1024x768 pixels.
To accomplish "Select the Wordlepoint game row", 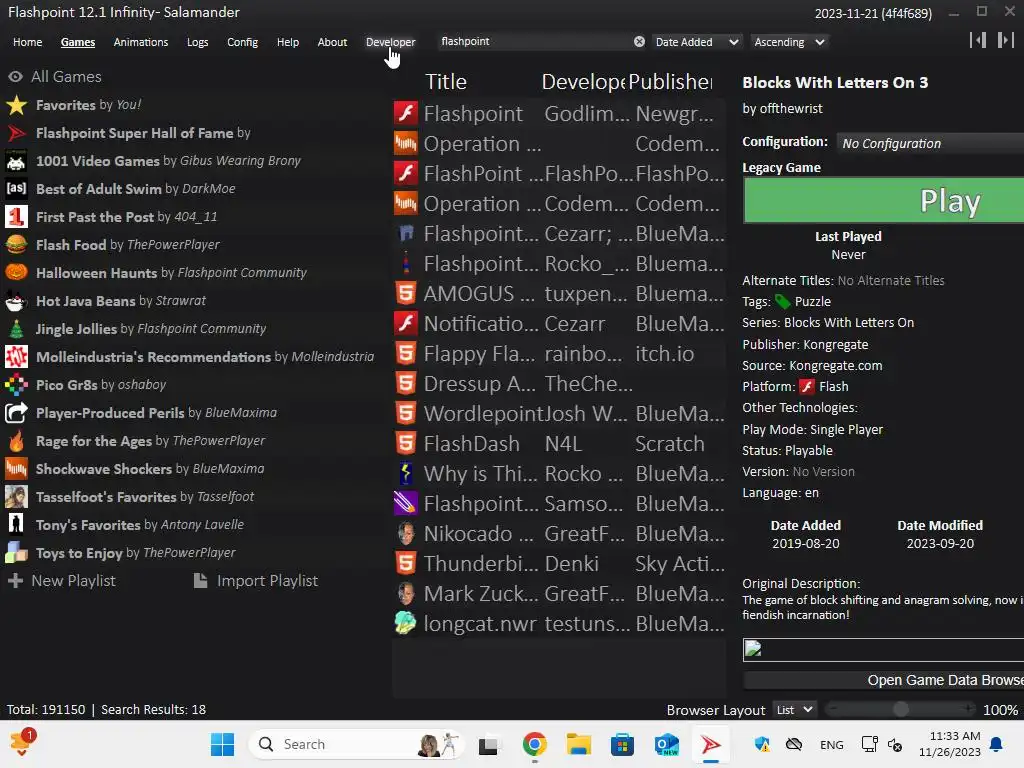I will (560, 413).
